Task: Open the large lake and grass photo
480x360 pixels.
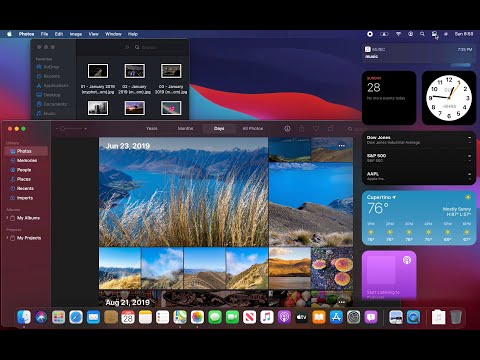Action: pyautogui.click(x=183, y=192)
